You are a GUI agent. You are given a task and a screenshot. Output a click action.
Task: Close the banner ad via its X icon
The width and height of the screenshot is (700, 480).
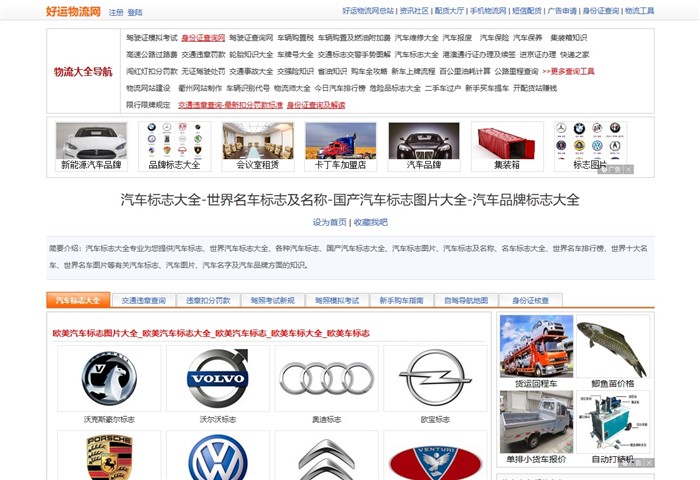[x=628, y=169]
